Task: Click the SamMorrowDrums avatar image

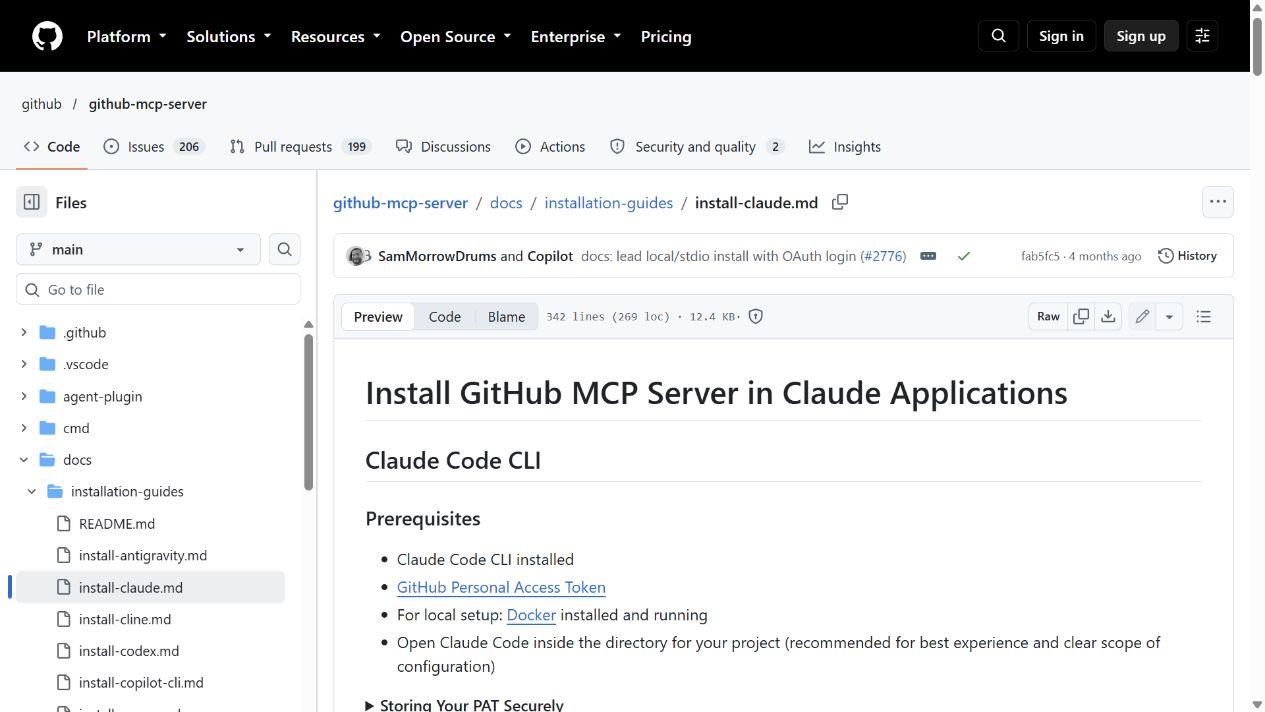Action: pos(355,256)
